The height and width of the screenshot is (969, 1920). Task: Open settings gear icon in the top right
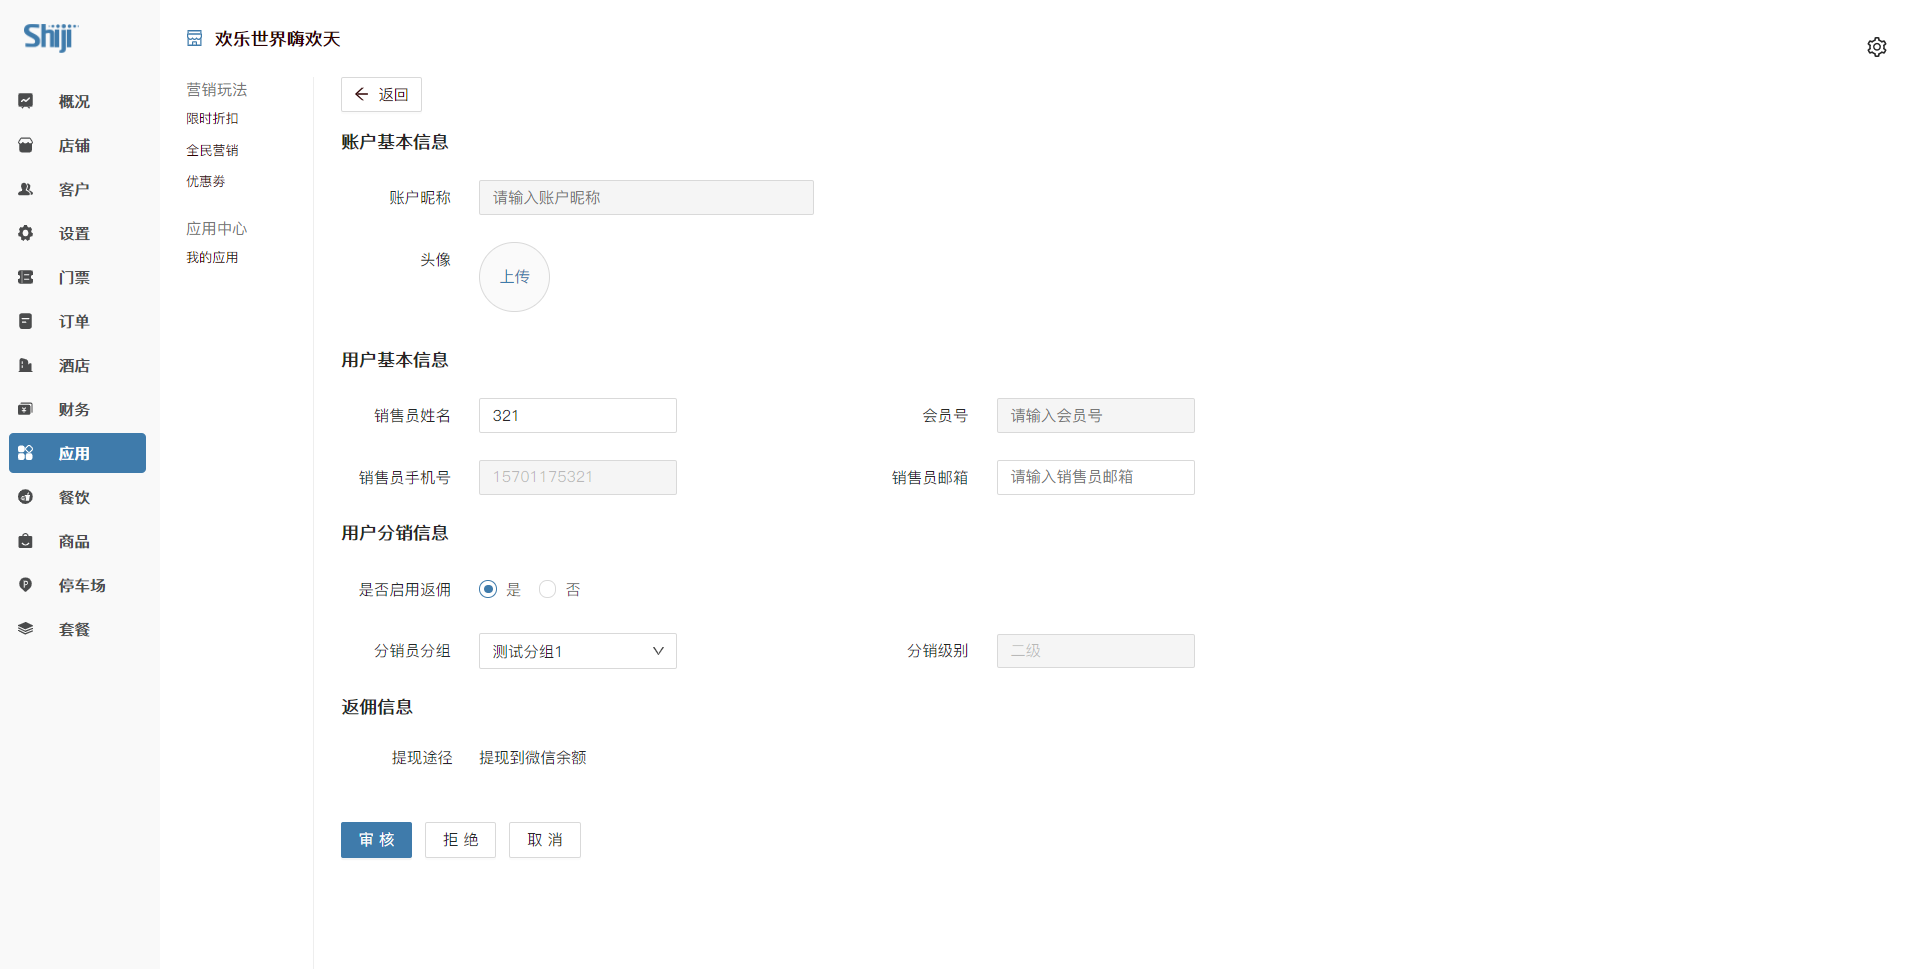[x=1876, y=47]
